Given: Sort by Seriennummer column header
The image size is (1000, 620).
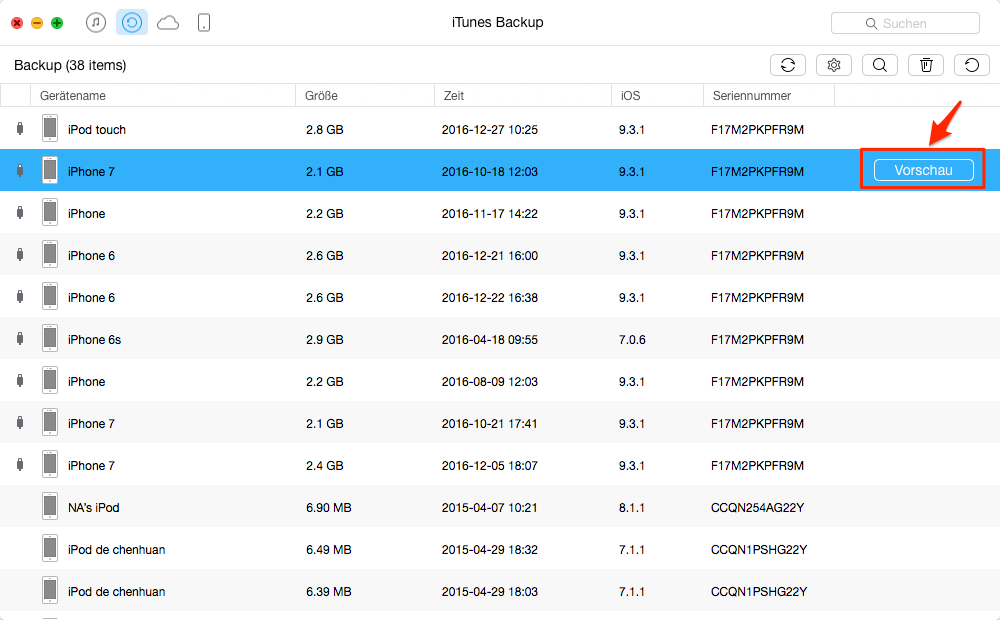Looking at the screenshot, I should click(768, 96).
